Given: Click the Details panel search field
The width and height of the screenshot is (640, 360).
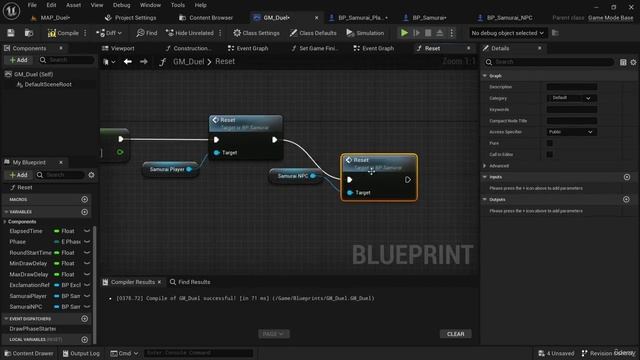Looking at the screenshot, I should (x=549, y=62).
